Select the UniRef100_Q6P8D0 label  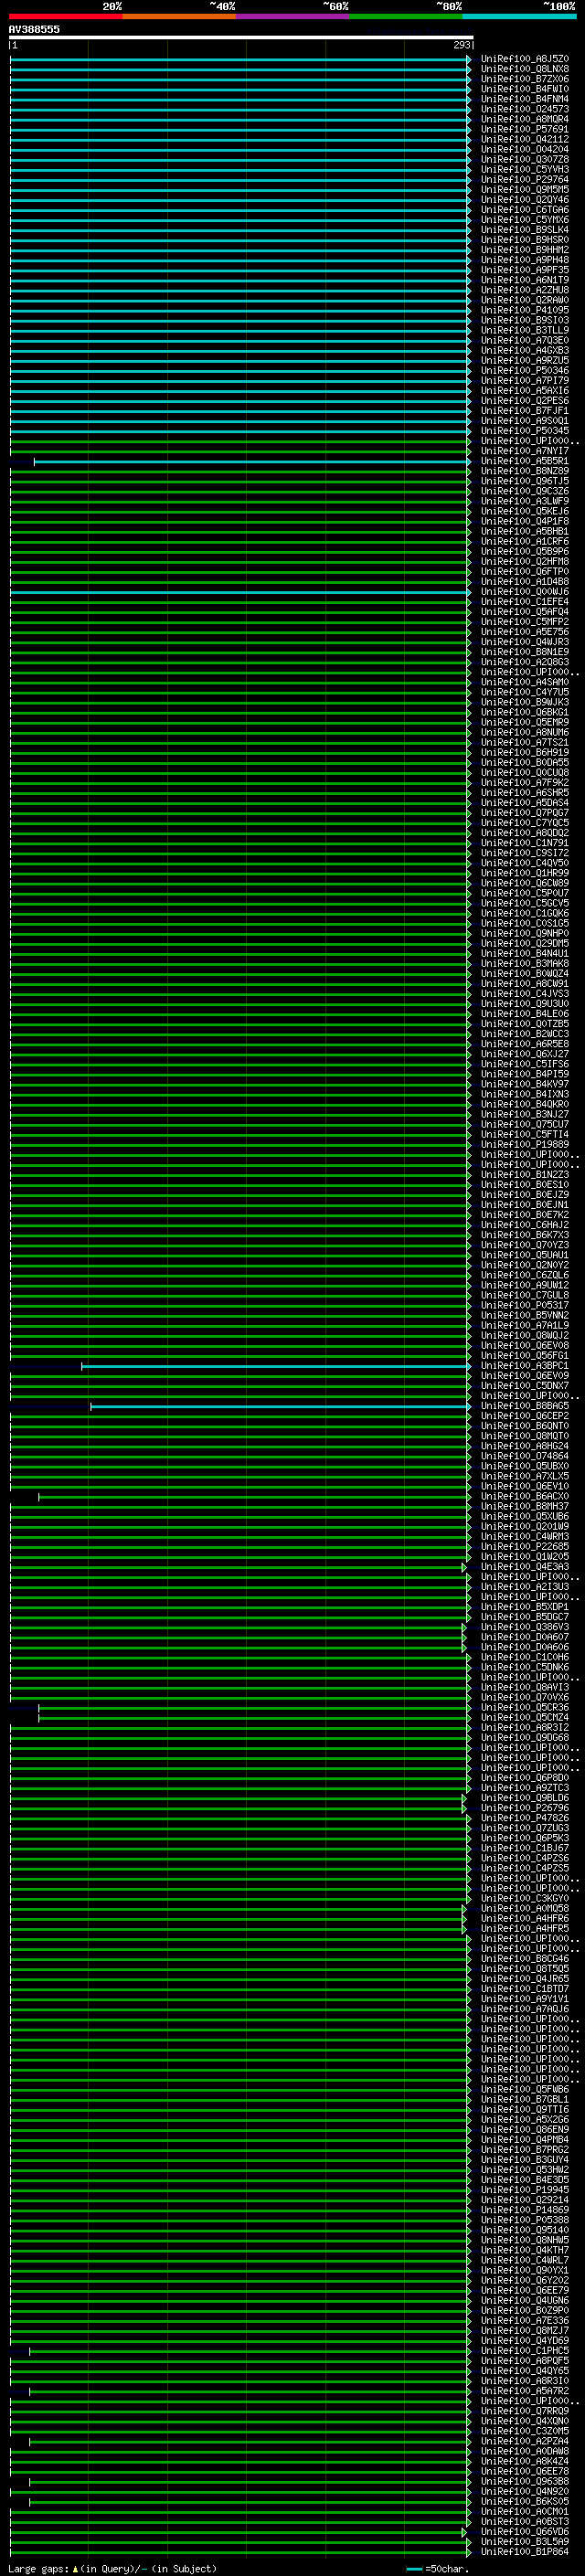tap(524, 1778)
